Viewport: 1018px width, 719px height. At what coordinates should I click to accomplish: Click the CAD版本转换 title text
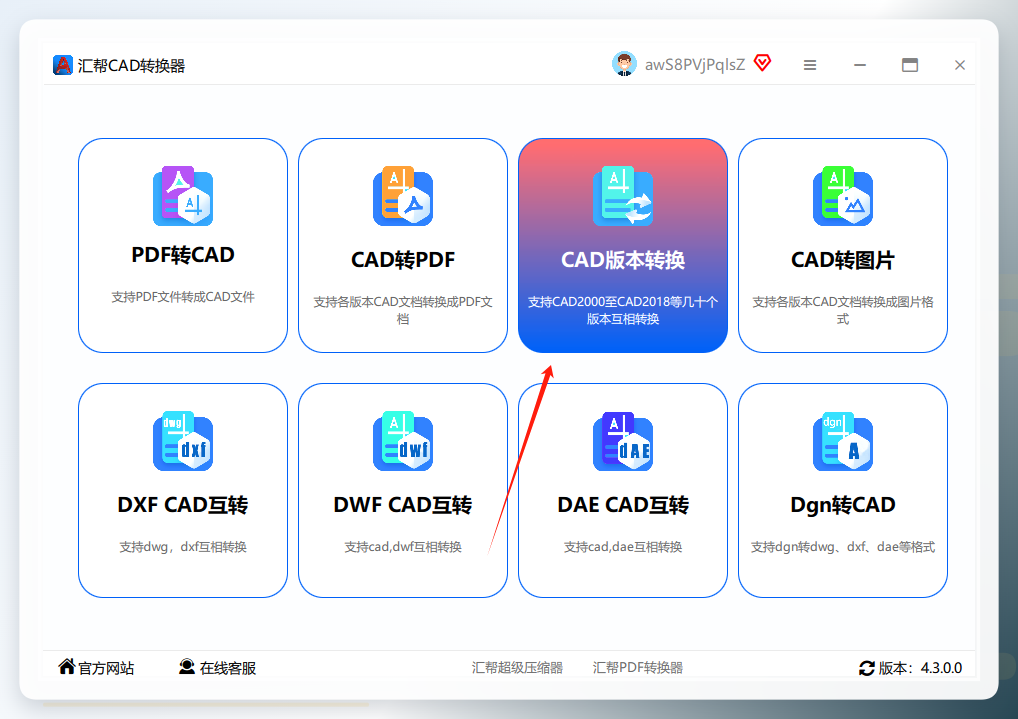623,260
